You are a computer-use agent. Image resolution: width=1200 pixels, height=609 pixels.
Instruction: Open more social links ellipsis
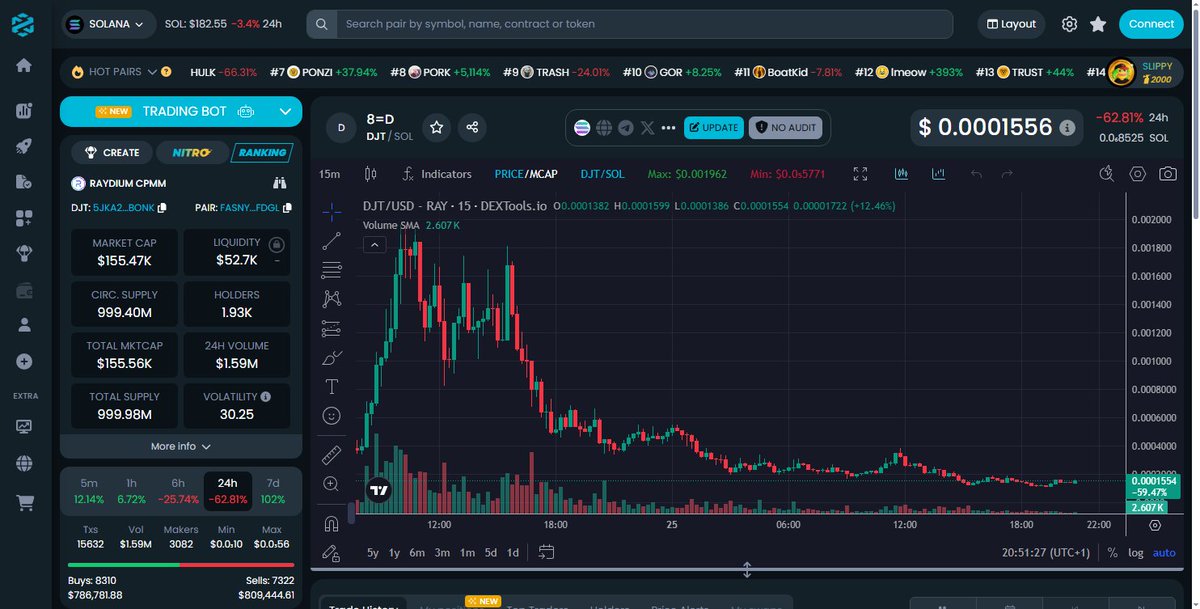click(x=669, y=127)
